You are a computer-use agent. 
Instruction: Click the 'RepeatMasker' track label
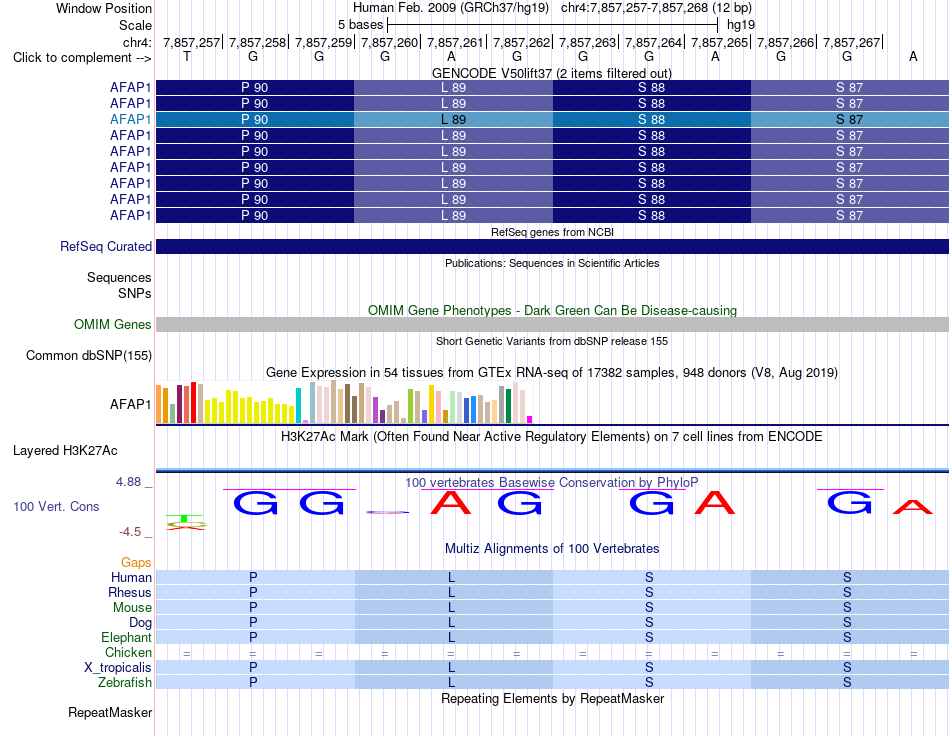point(110,713)
